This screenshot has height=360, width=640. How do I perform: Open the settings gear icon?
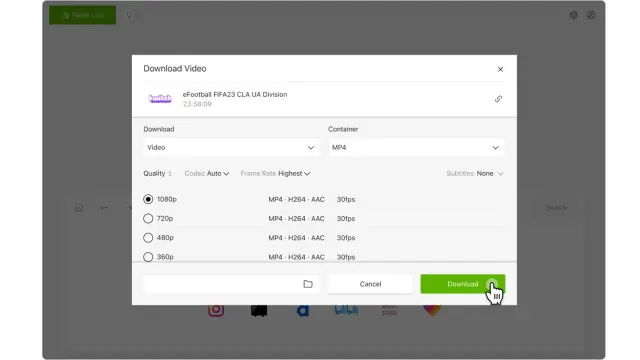573,15
